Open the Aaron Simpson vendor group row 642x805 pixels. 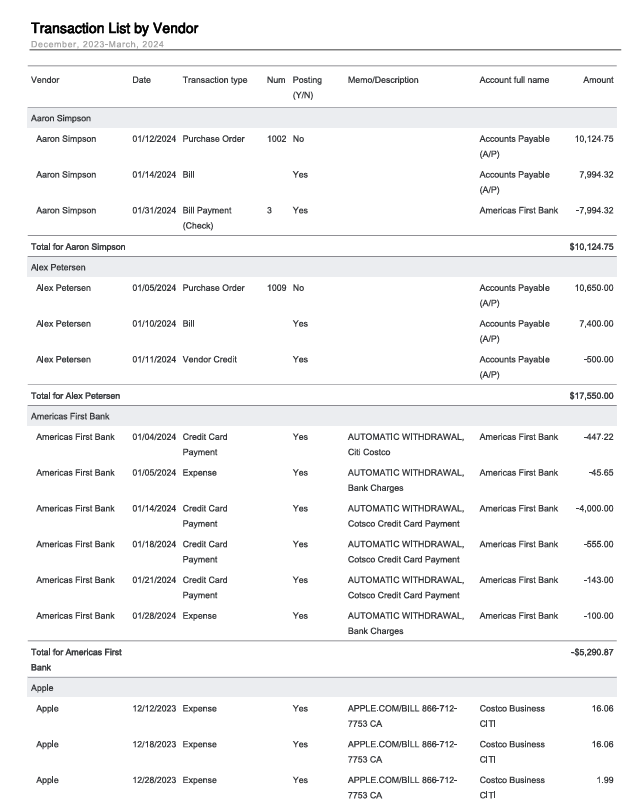coord(322,118)
